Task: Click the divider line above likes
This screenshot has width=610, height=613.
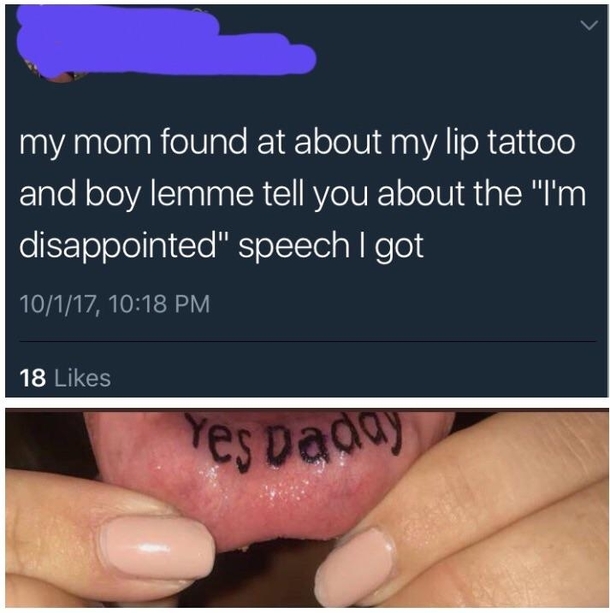Action: (307, 341)
